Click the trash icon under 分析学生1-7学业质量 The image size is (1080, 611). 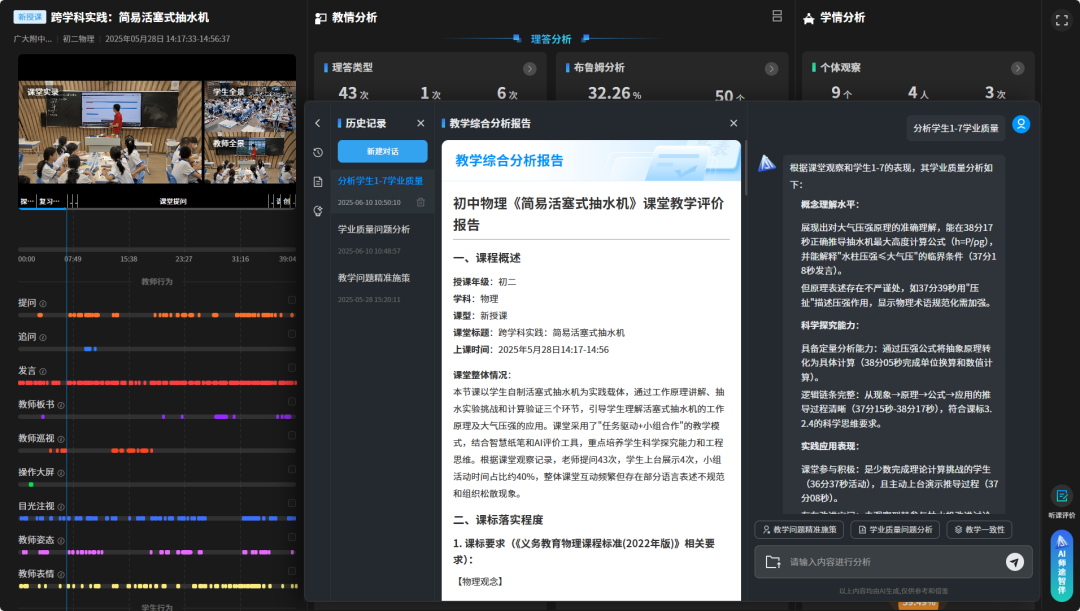tap(420, 200)
